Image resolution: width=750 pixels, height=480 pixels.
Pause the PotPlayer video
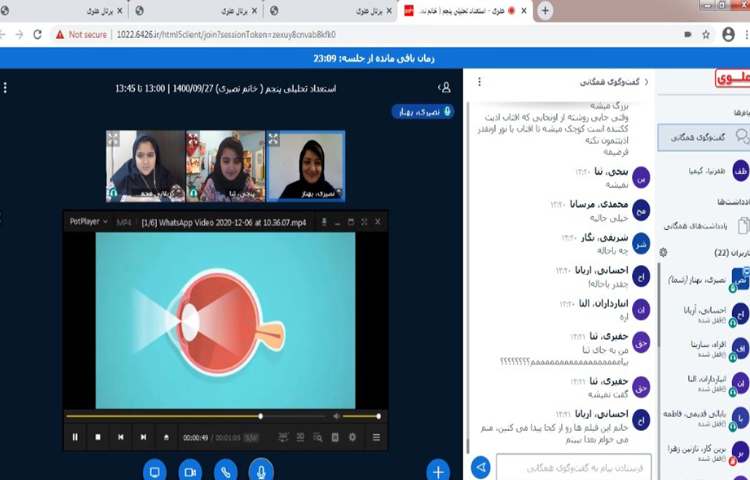tap(75, 437)
